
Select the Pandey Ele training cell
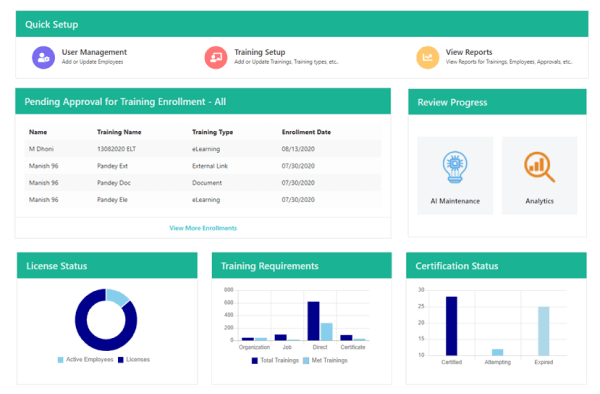coord(112,200)
